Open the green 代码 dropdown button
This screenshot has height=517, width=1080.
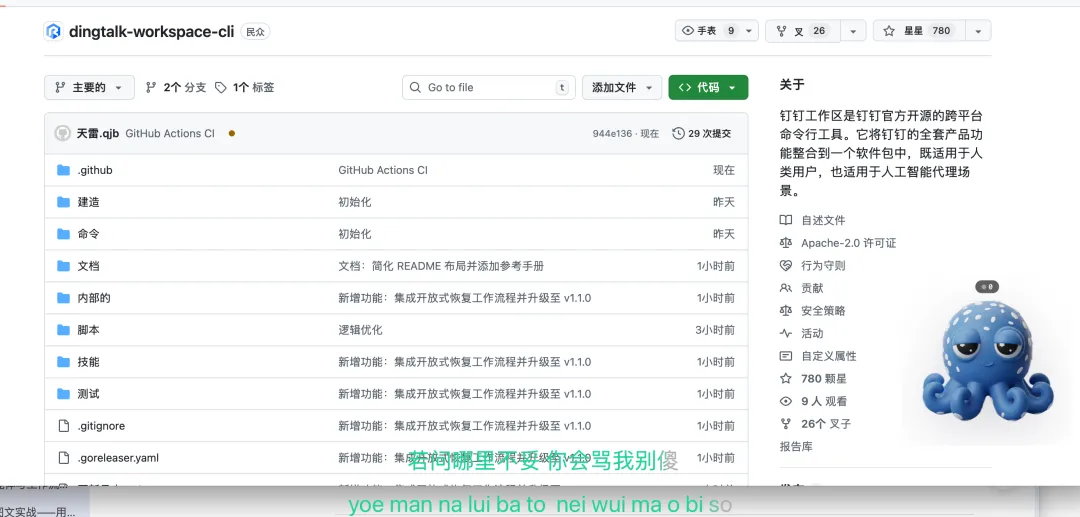(708, 87)
